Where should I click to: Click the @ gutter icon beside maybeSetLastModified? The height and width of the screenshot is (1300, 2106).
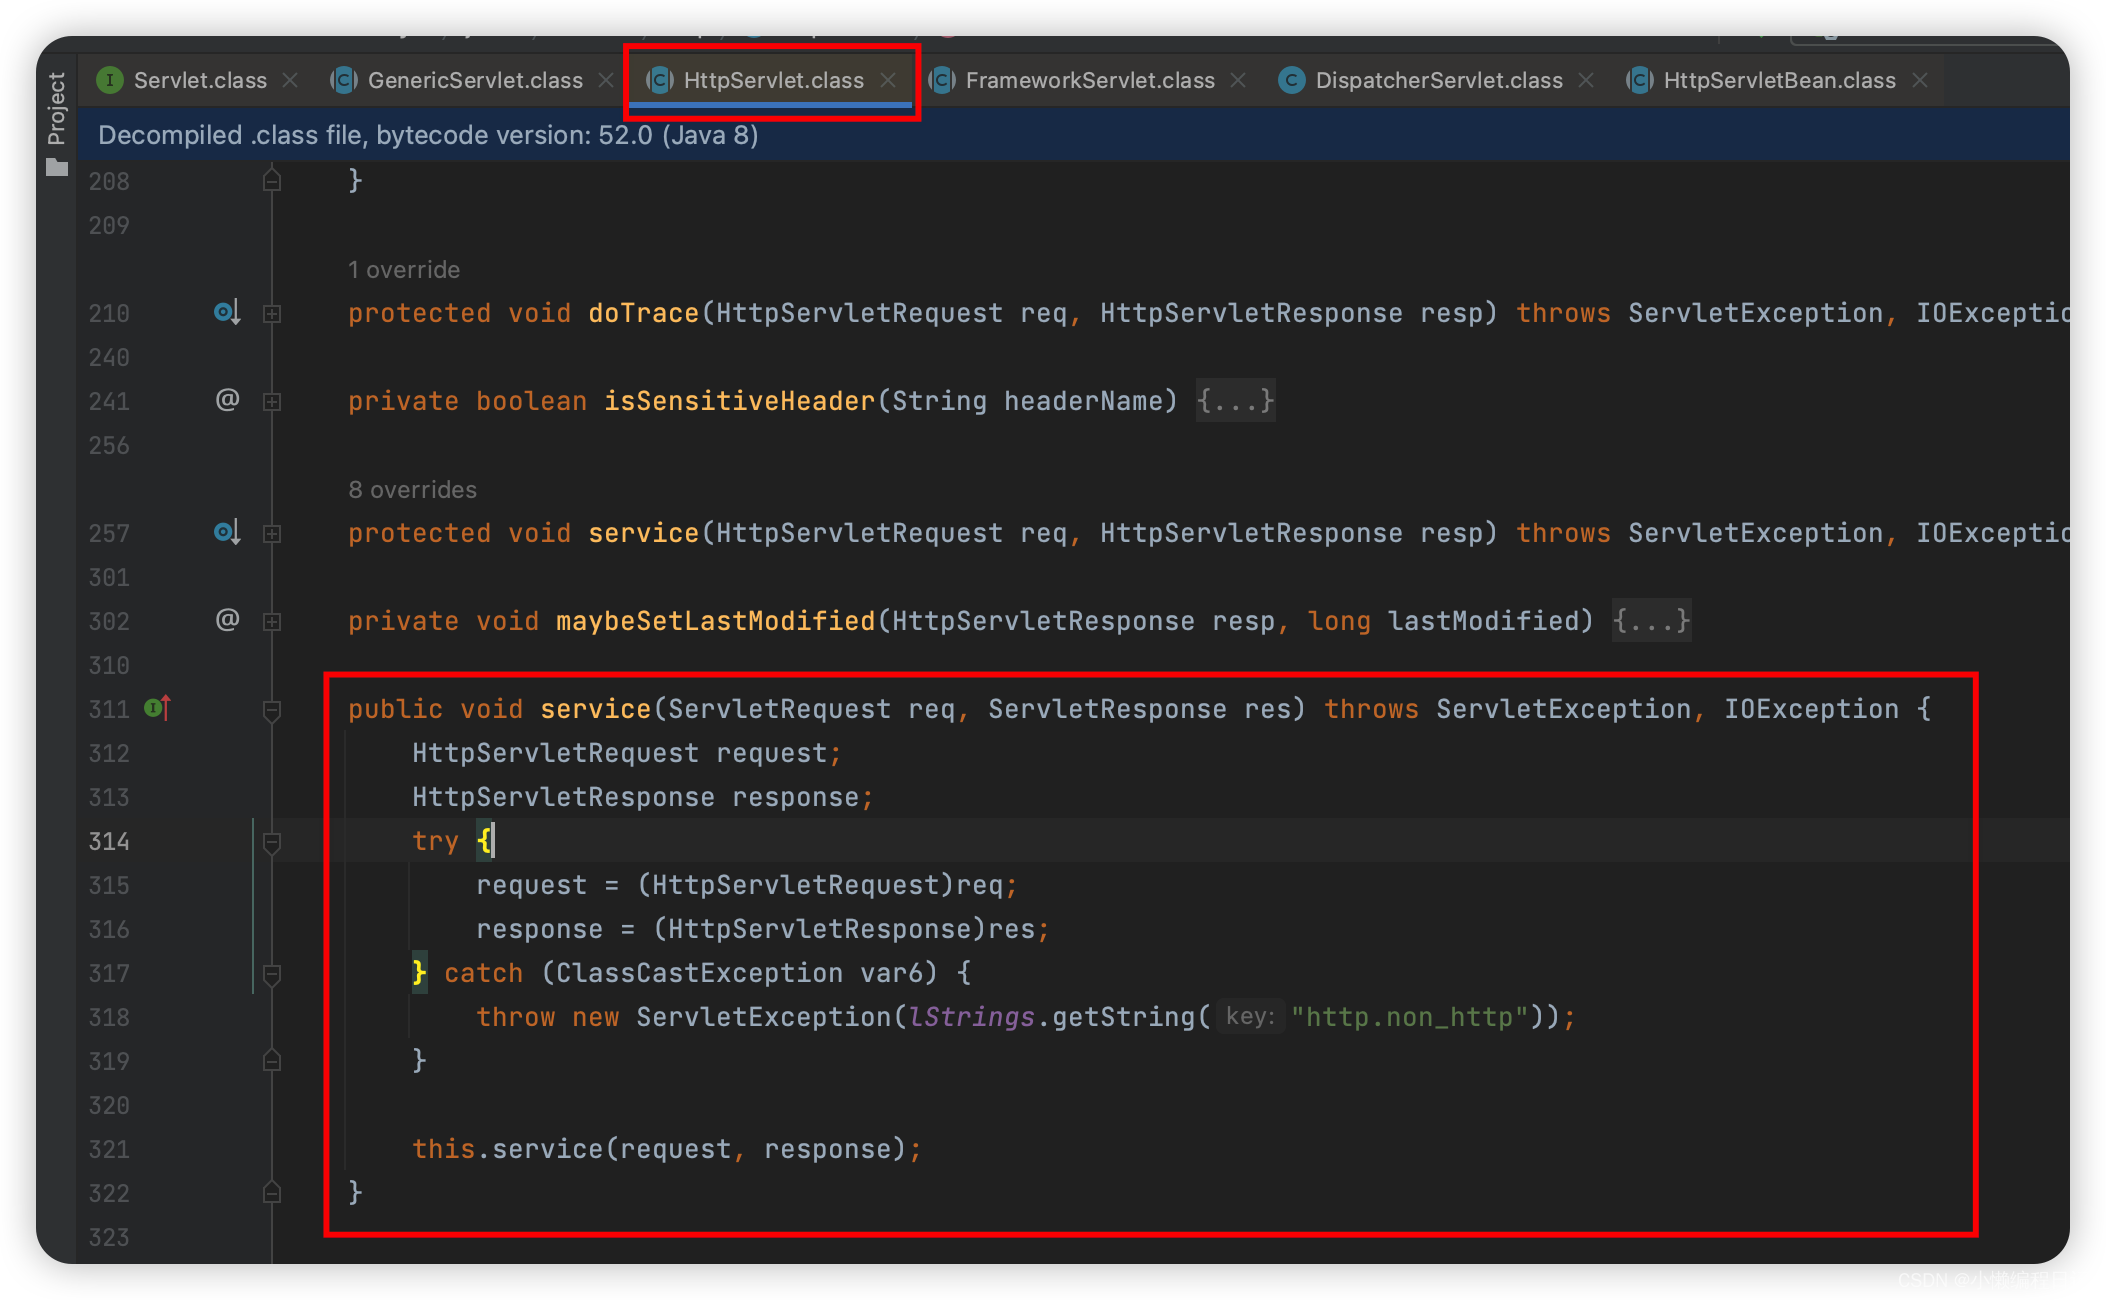(x=227, y=620)
